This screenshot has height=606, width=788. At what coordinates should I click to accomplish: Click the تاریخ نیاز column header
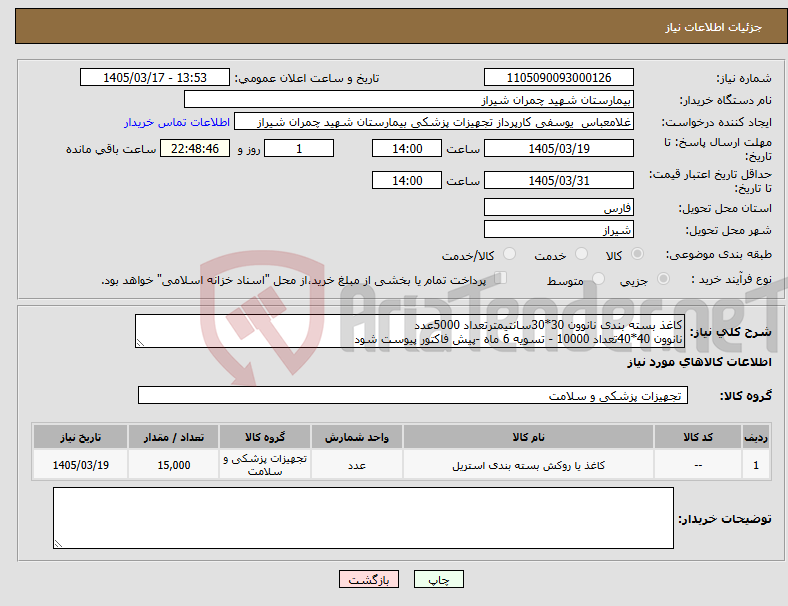click(80, 437)
